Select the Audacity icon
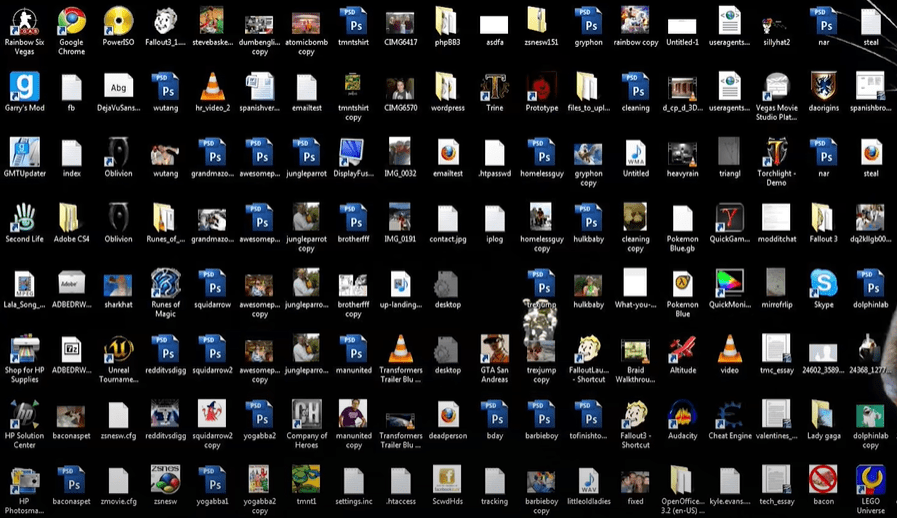Image resolution: width=897 pixels, height=518 pixels. click(x=682, y=414)
